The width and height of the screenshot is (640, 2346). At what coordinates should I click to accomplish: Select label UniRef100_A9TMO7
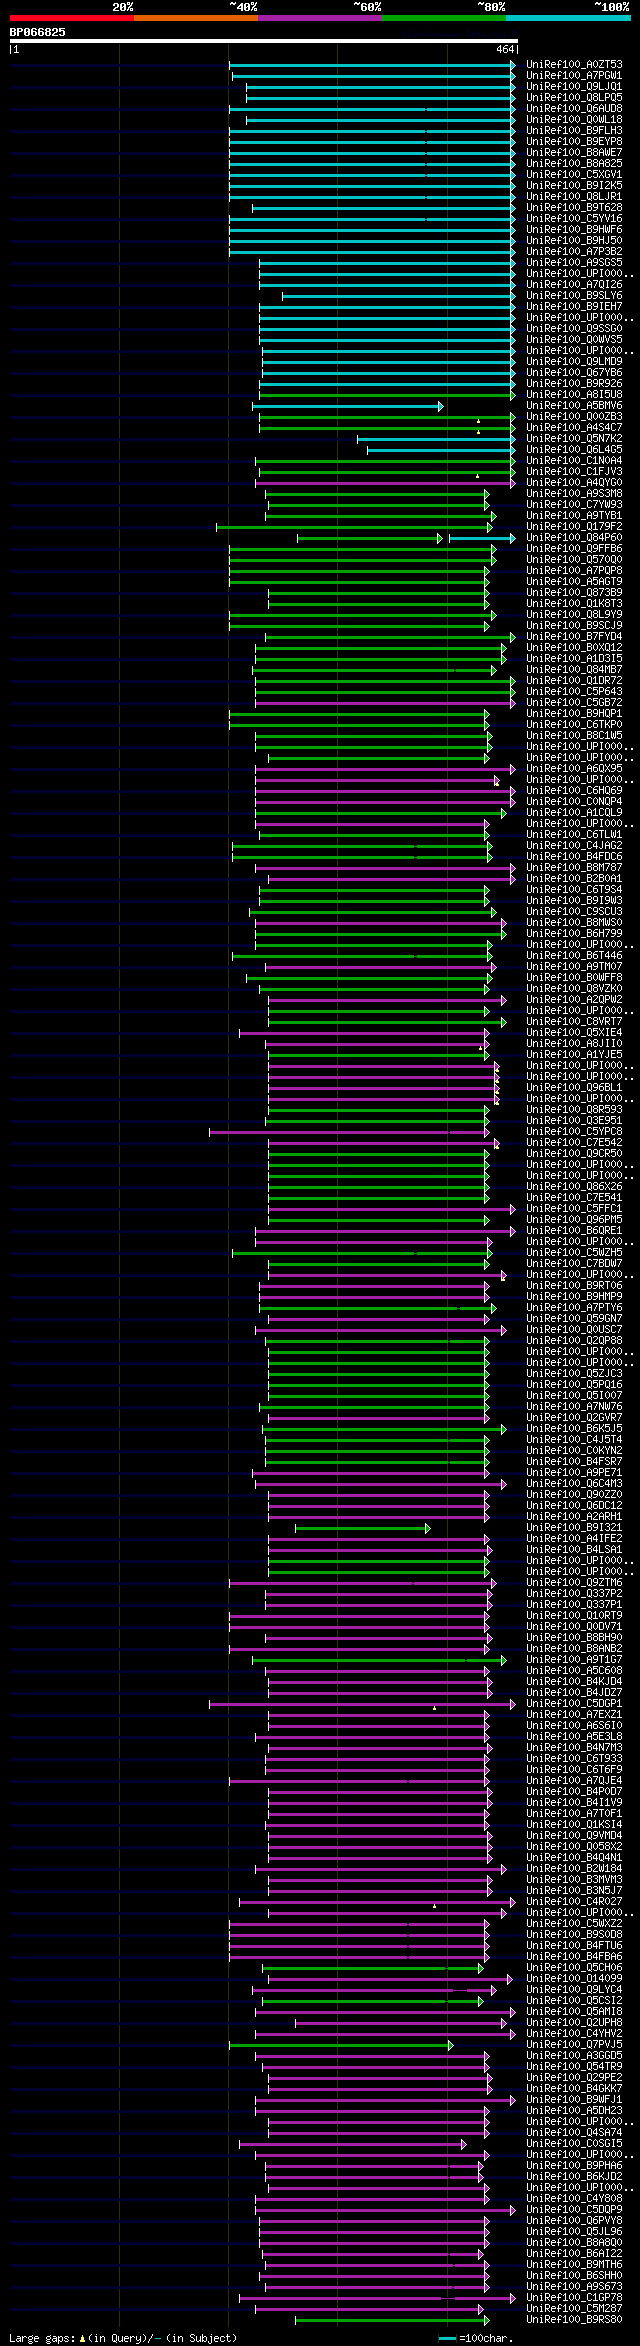coord(574,967)
